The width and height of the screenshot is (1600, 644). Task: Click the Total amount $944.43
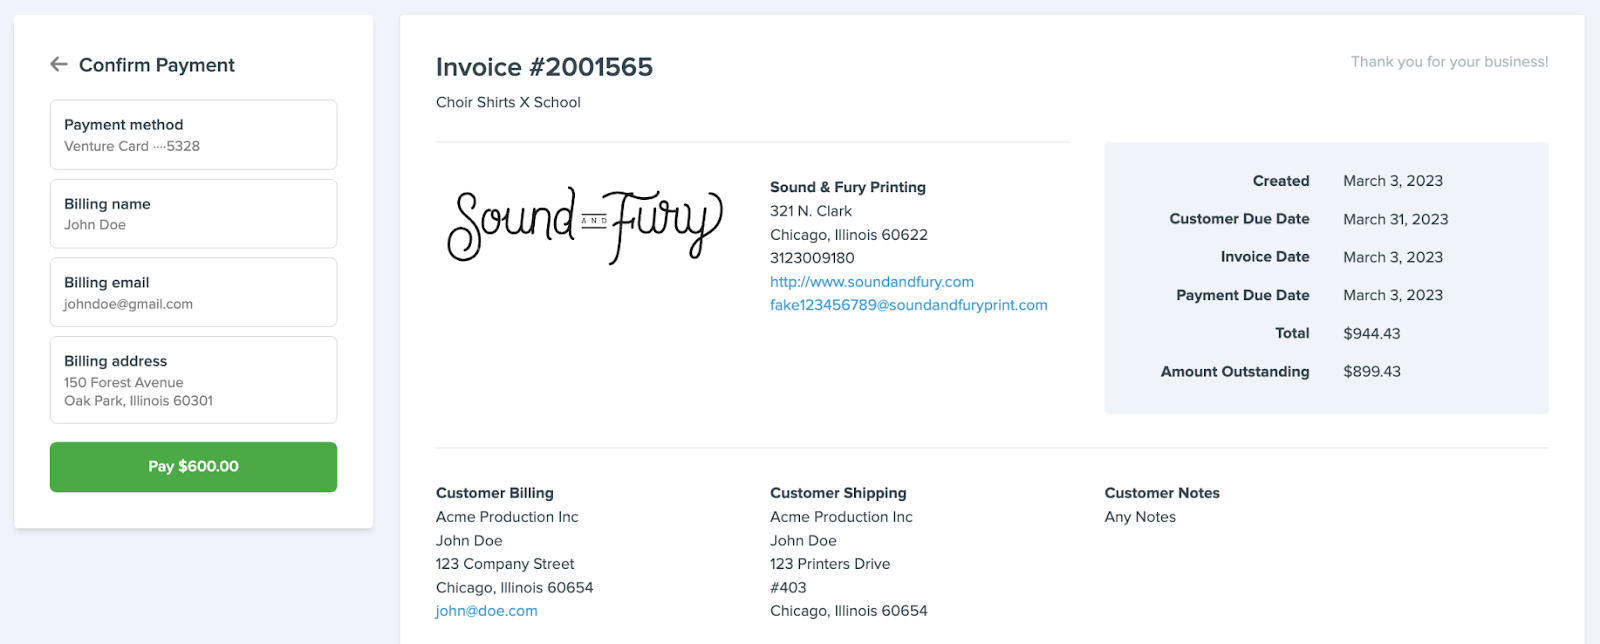click(1371, 333)
